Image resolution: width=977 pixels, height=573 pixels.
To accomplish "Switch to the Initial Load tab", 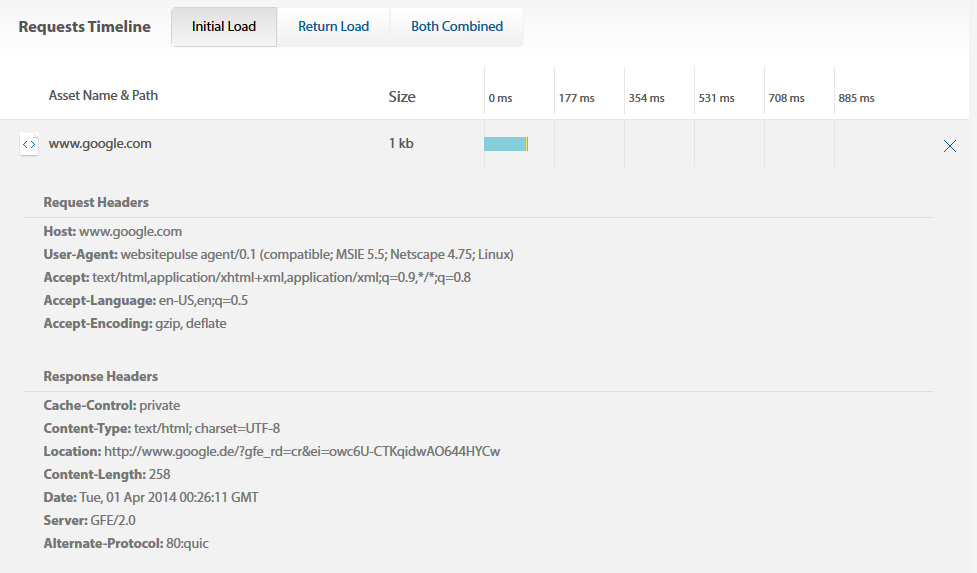I will coord(224,27).
